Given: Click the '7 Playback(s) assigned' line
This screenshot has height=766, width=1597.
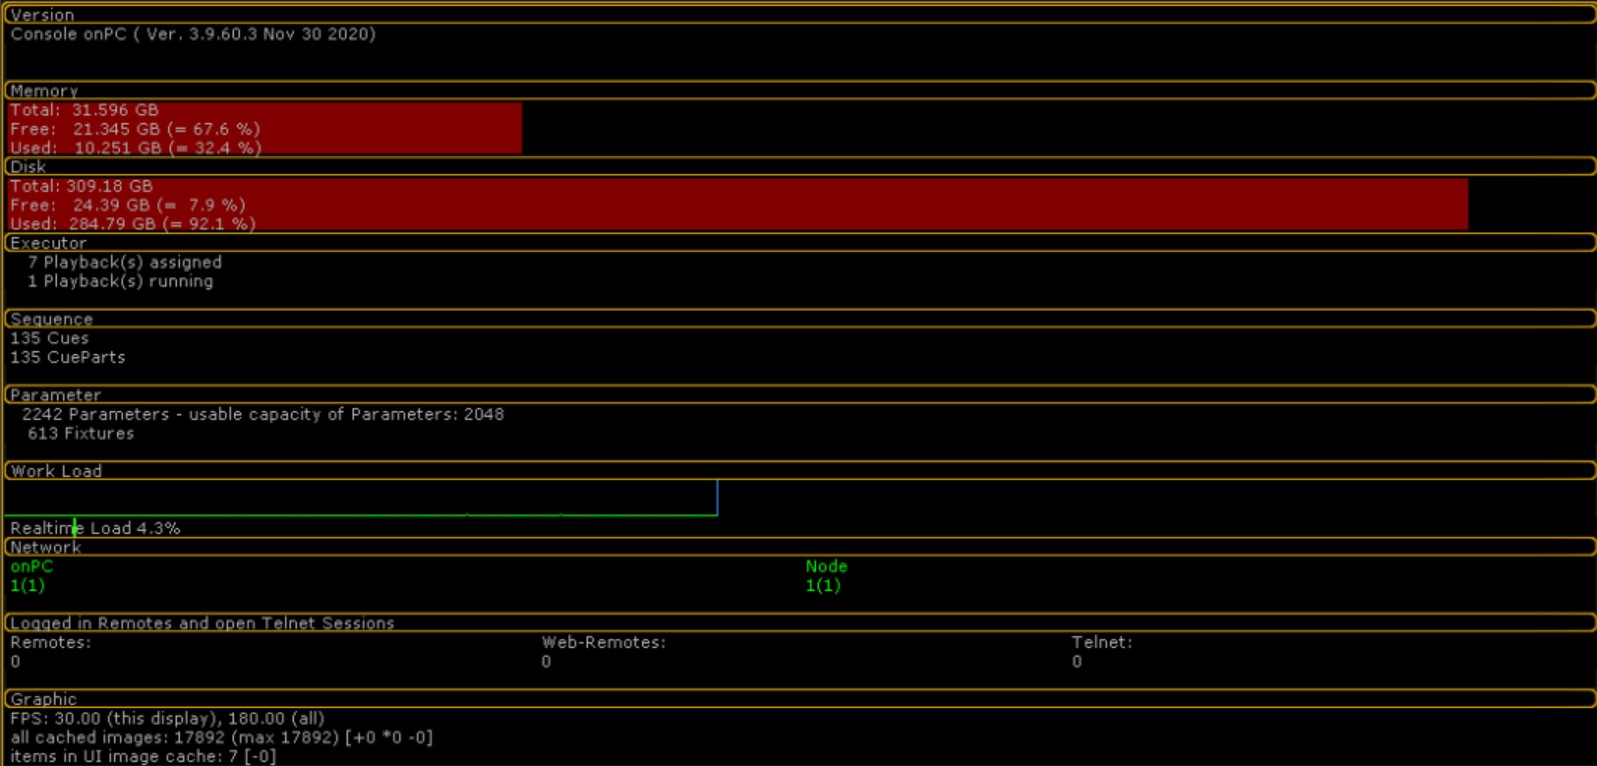Looking at the screenshot, I should pos(124,262).
